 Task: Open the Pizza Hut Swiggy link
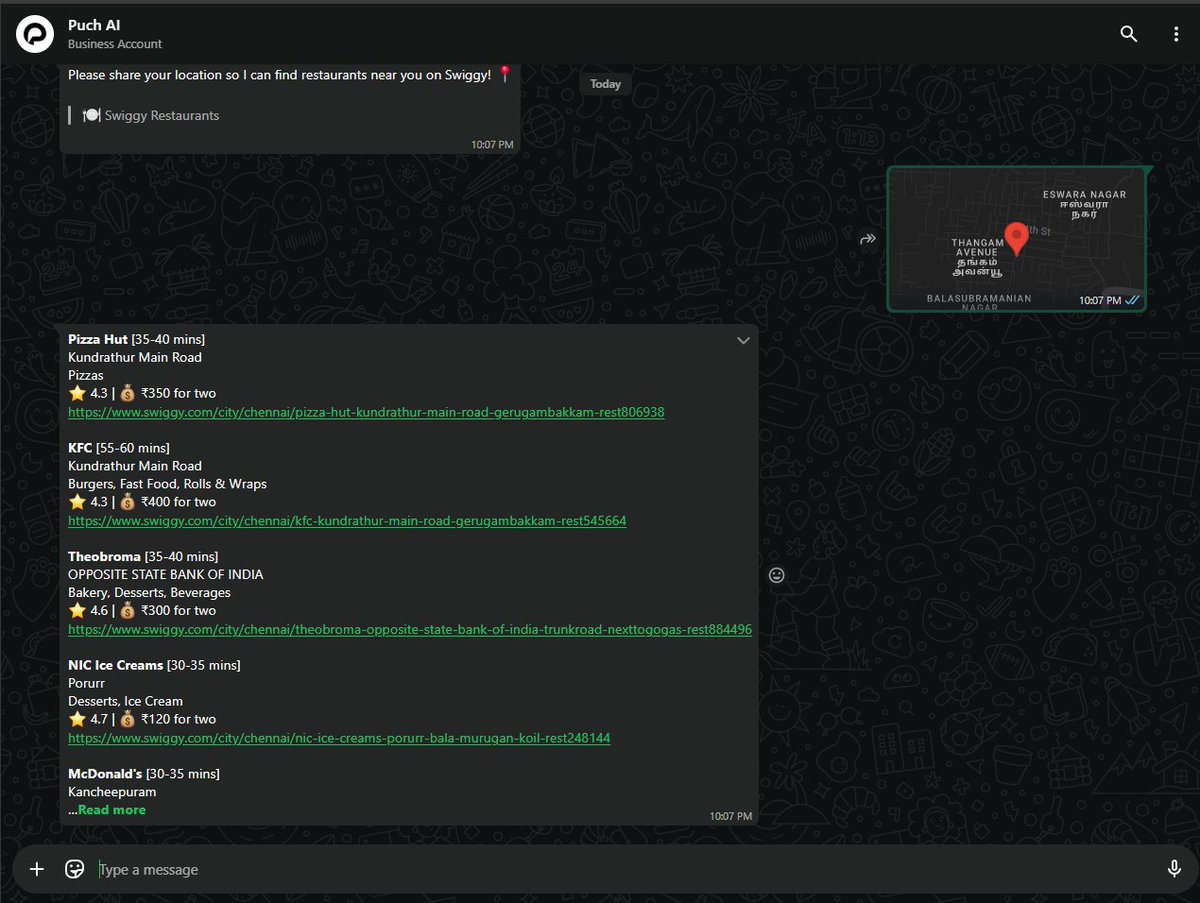pyautogui.click(x=366, y=412)
